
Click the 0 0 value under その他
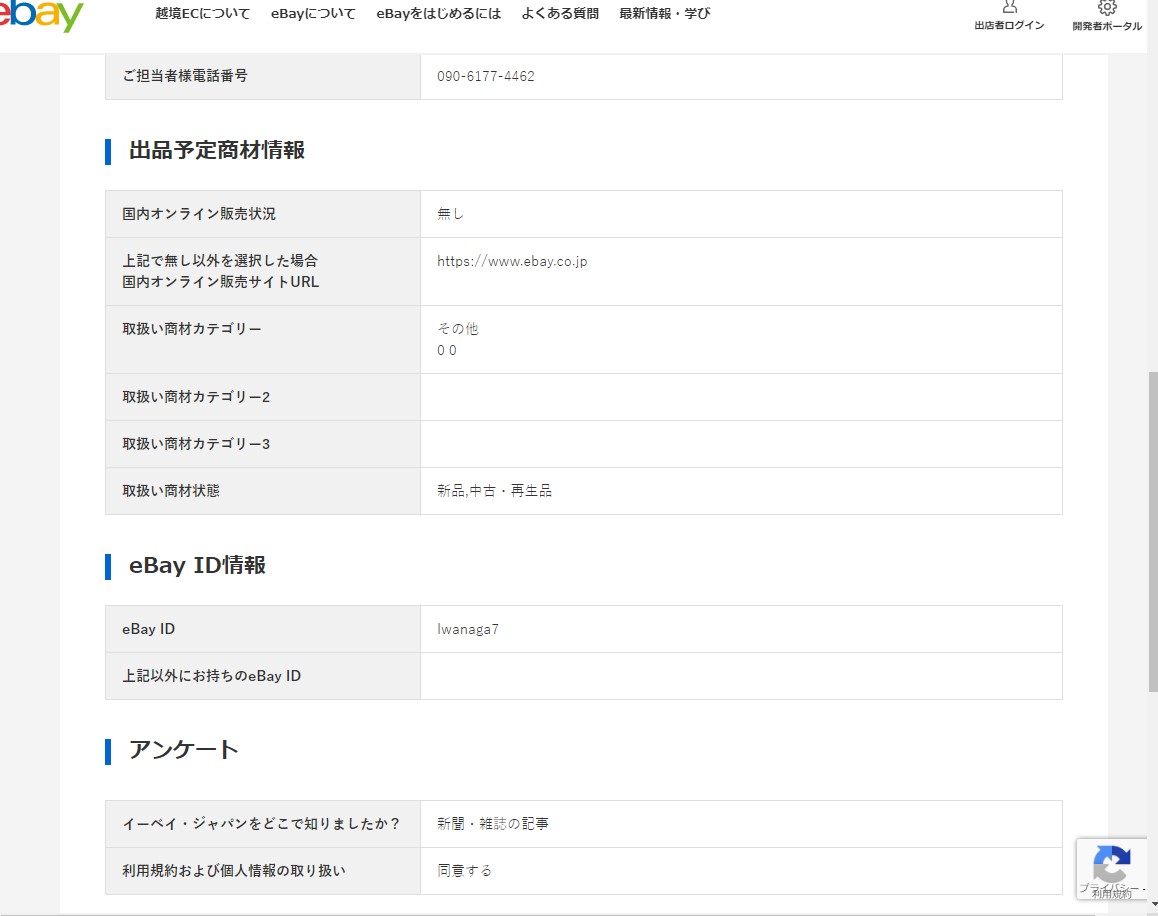click(x=446, y=350)
